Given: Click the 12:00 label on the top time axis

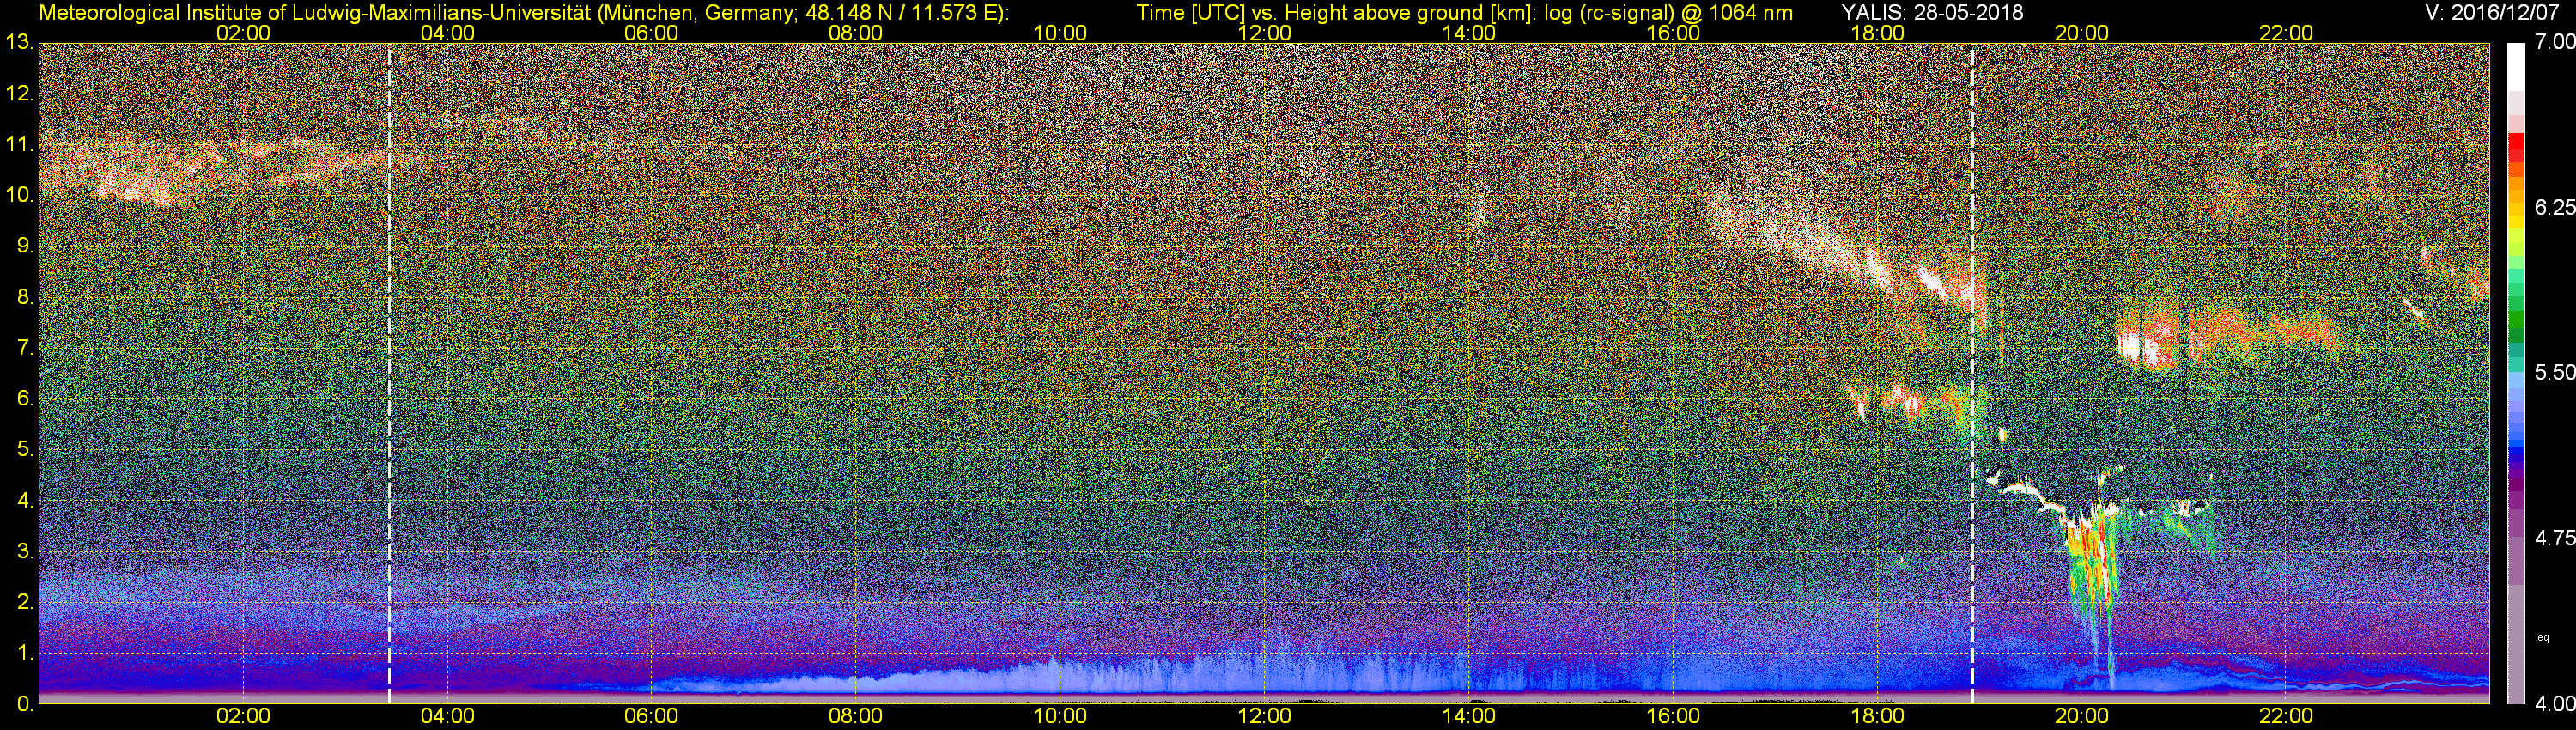Looking at the screenshot, I should pyautogui.click(x=1264, y=33).
